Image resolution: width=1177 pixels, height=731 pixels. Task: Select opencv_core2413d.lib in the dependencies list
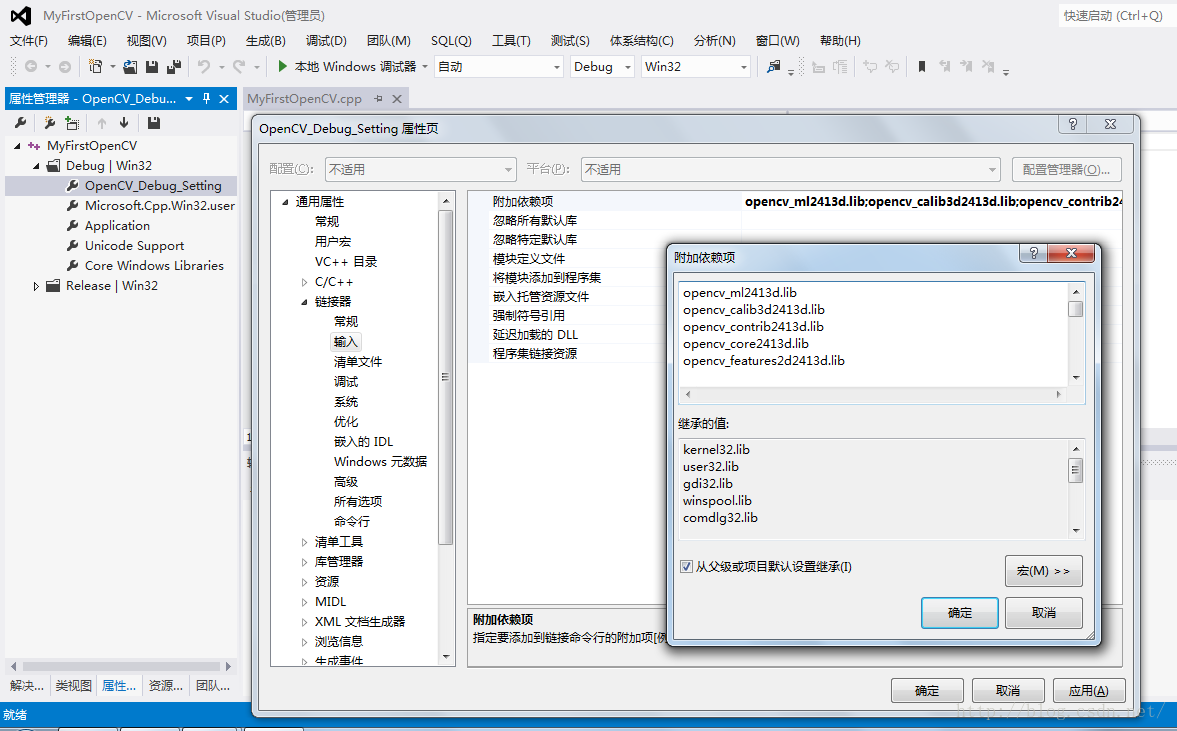745,344
